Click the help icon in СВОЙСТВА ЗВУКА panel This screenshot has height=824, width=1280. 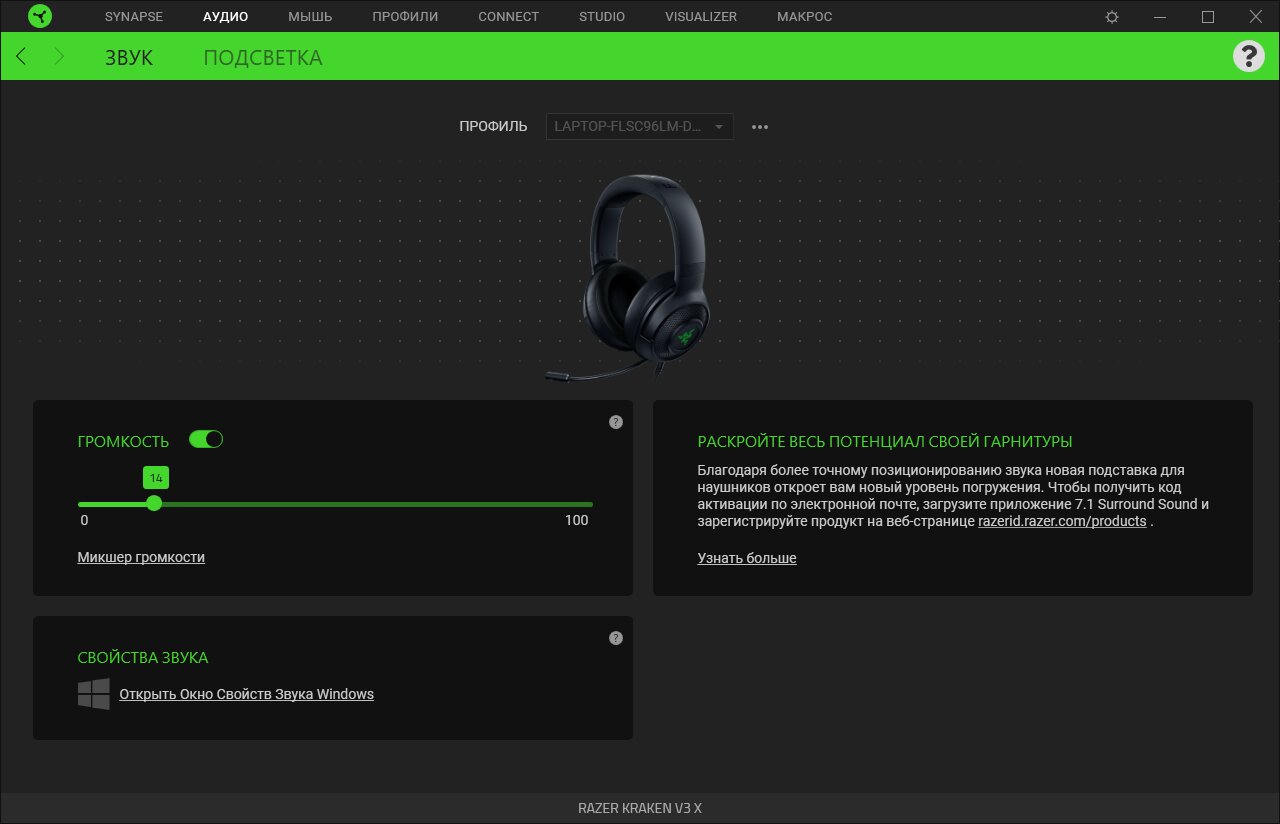(616, 638)
